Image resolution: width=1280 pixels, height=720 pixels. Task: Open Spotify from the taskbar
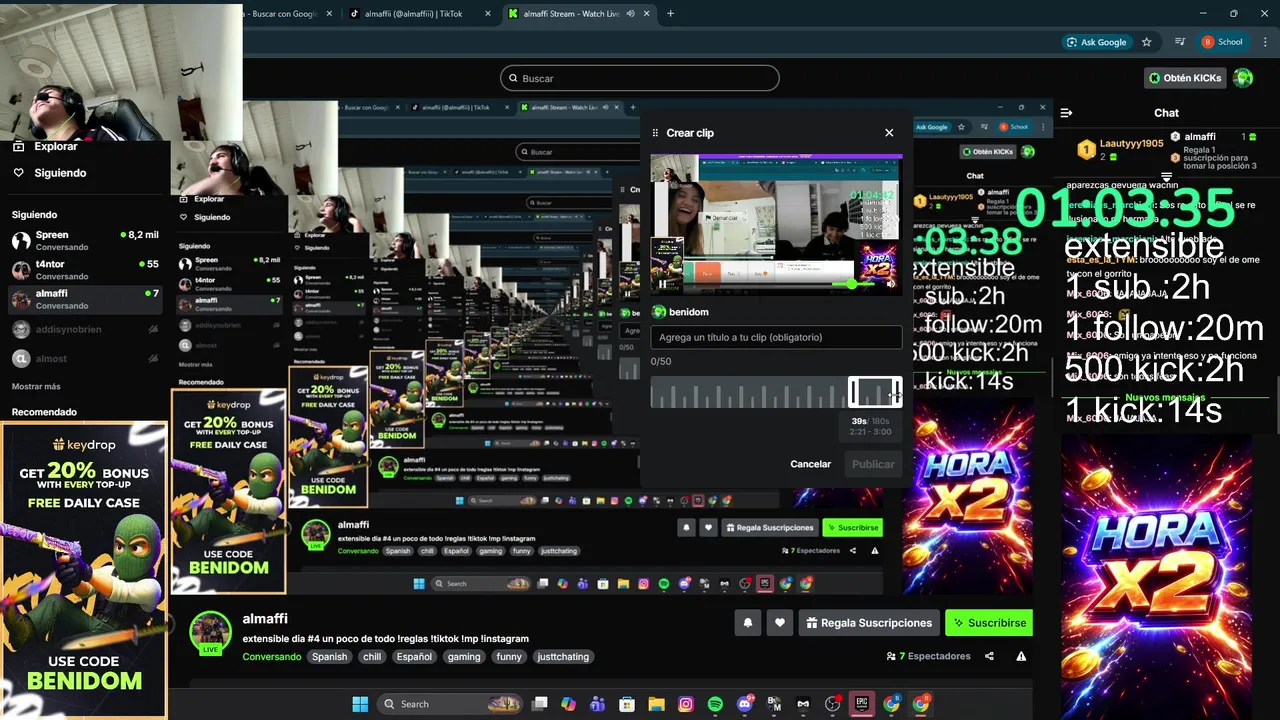715,704
